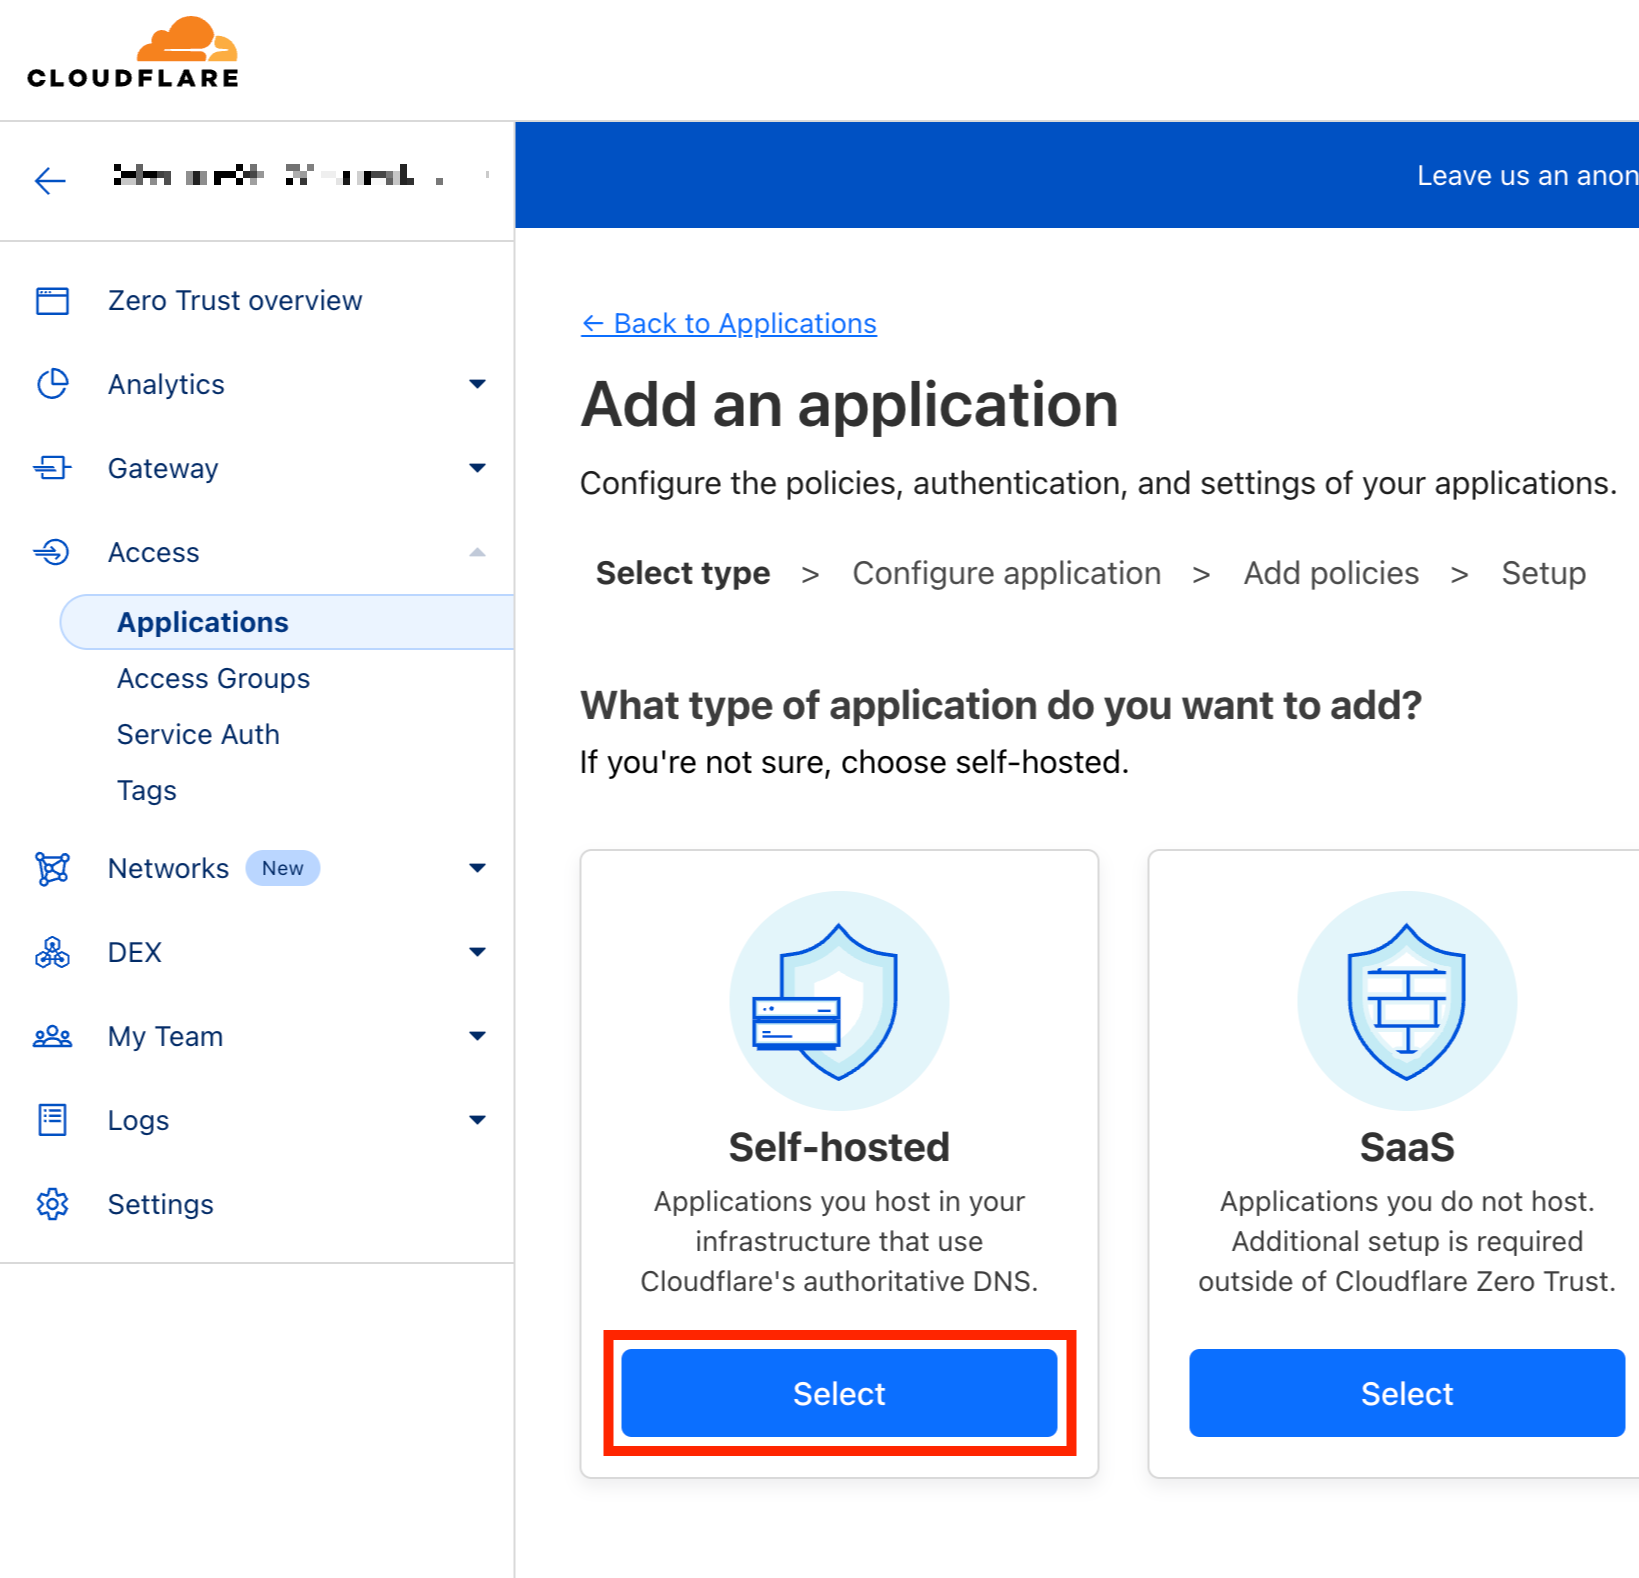Open Zero Trust overview page
The width and height of the screenshot is (1639, 1578).
tap(235, 300)
